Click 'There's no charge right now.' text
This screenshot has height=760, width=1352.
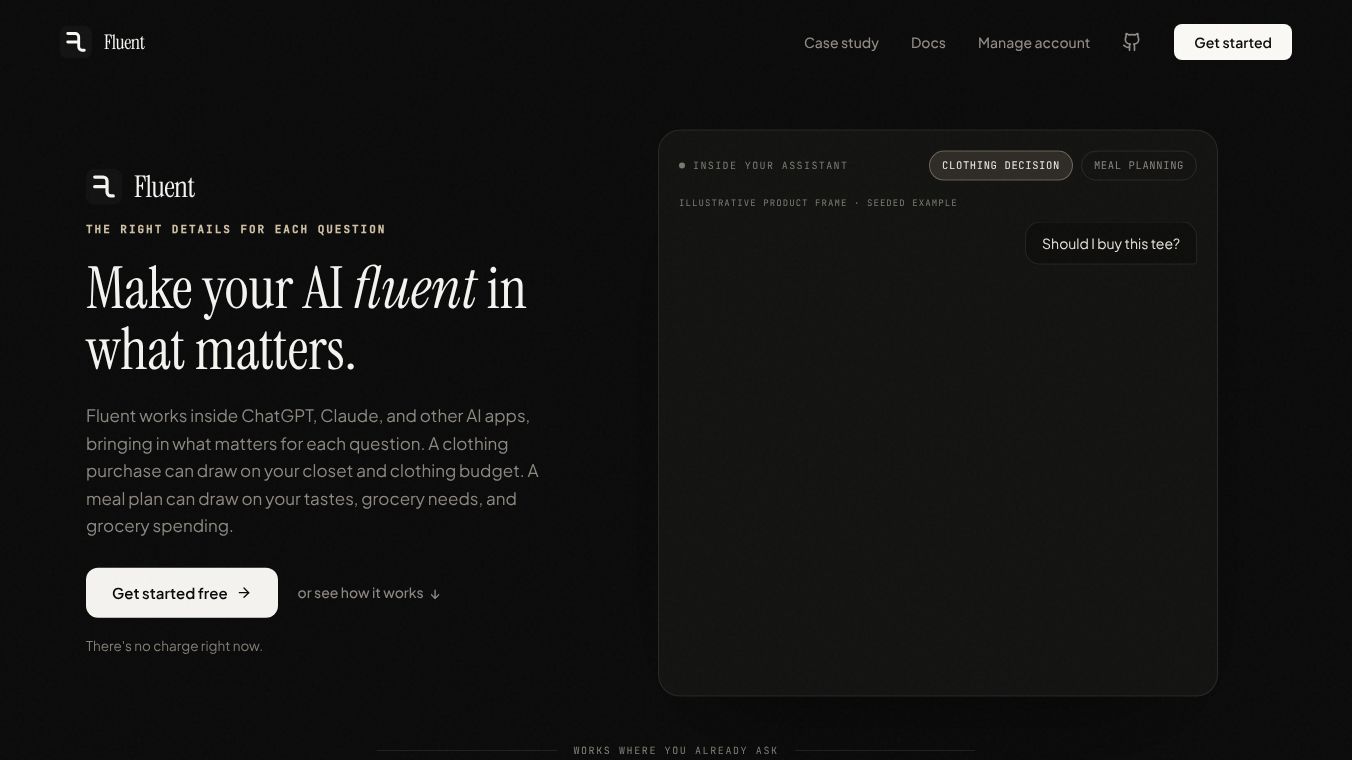(x=174, y=646)
